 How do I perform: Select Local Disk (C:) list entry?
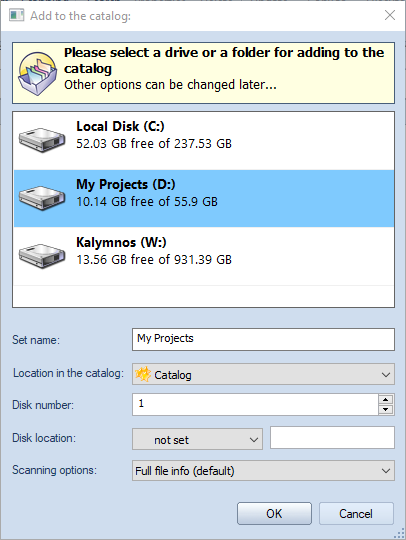click(204, 141)
